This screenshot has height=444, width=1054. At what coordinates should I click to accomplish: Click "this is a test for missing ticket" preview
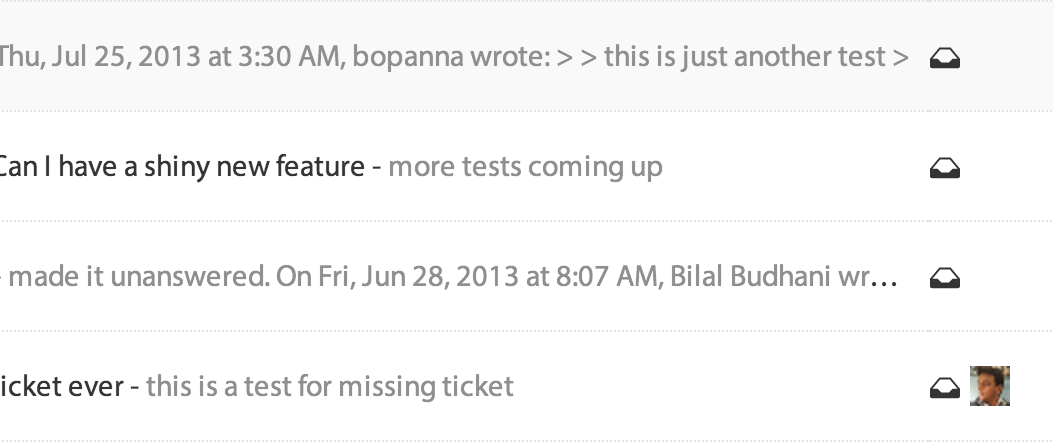pos(330,386)
